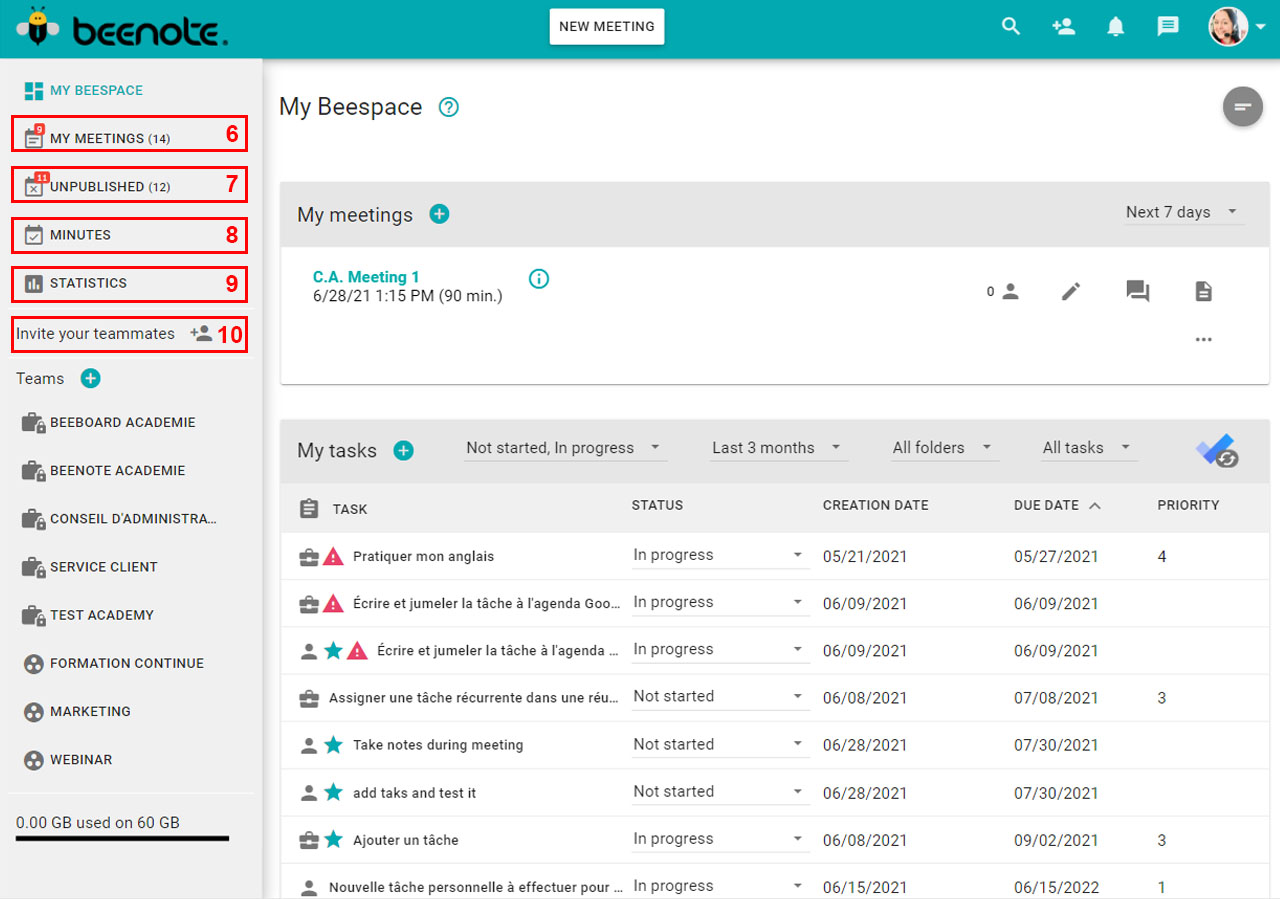The height and width of the screenshot is (899, 1280).
Task: Sort by Creation Date column
Action: [876, 505]
